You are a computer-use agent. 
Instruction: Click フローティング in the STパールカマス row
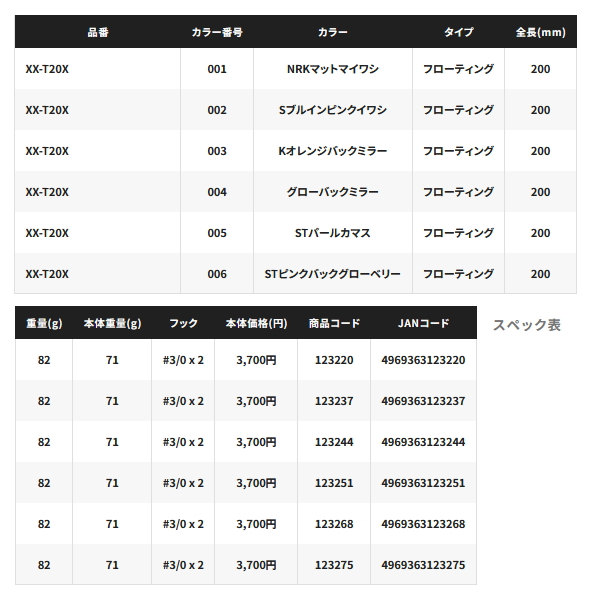click(458, 233)
